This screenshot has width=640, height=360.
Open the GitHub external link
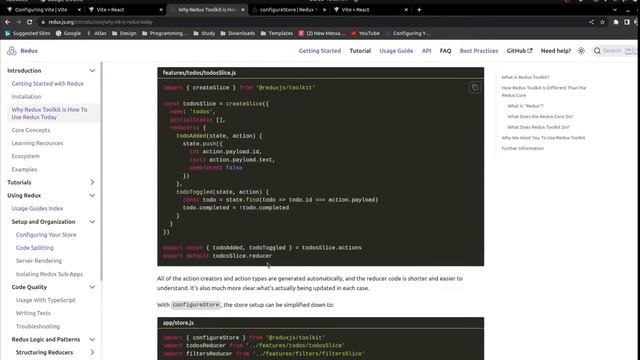[519, 51]
